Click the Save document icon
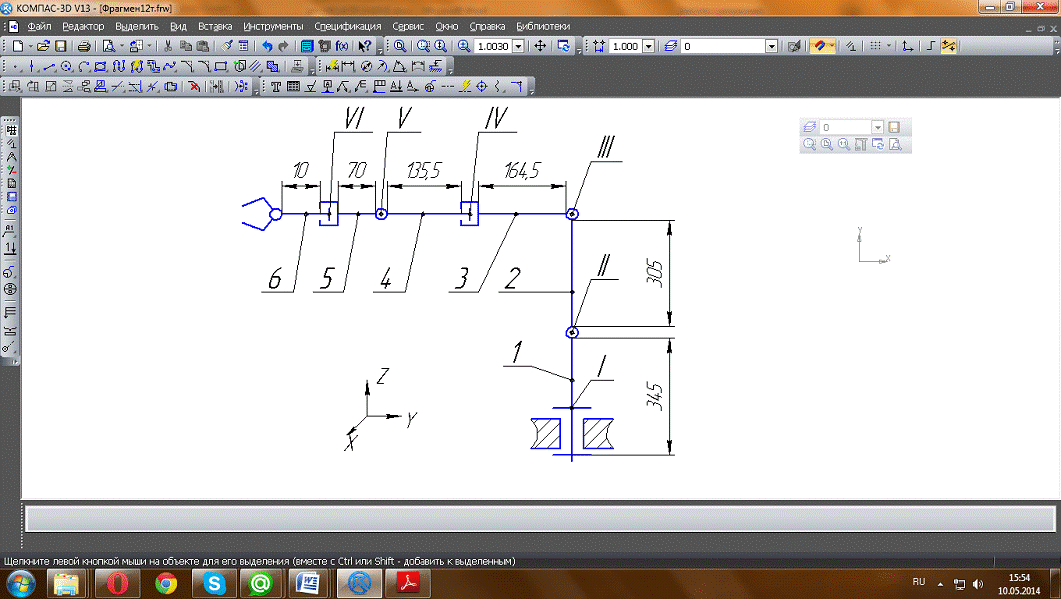Screen dimensions: 1061x599 [61, 46]
